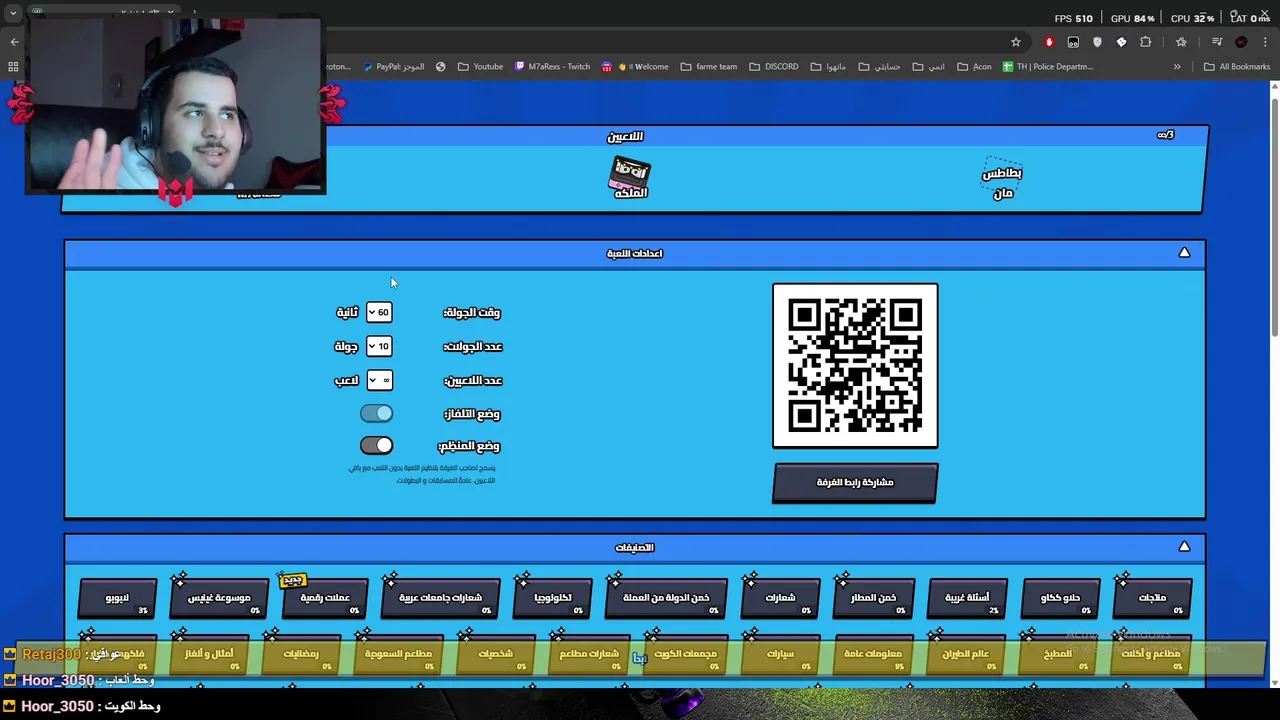Toggle organizer mode switch (وضع المنظم)

(x=377, y=445)
